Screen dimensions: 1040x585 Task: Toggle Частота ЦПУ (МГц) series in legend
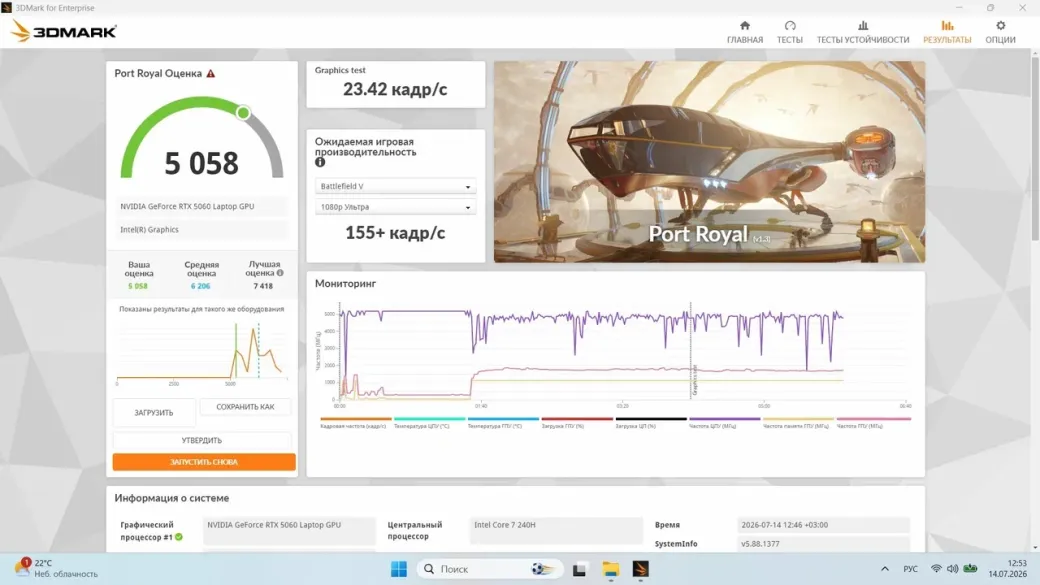(724, 422)
